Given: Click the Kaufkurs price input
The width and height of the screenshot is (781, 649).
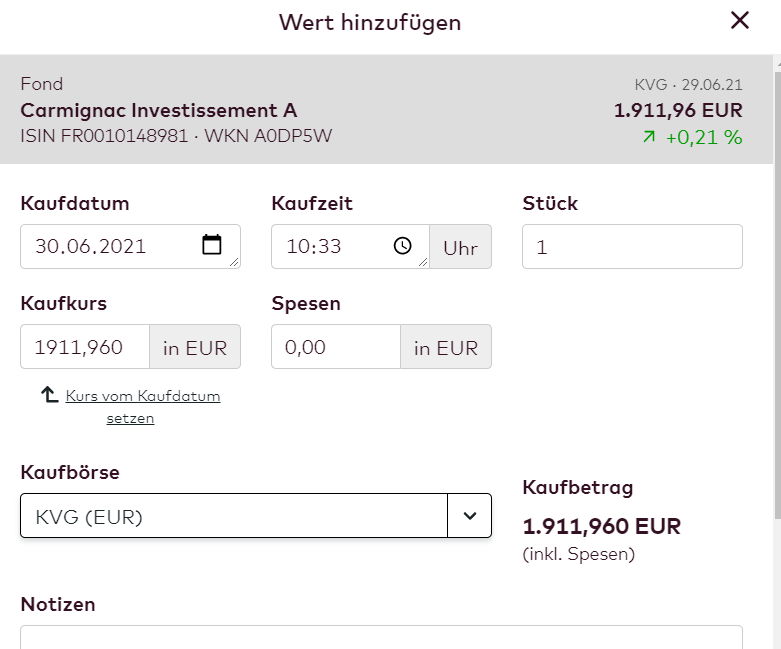Looking at the screenshot, I should [85, 347].
